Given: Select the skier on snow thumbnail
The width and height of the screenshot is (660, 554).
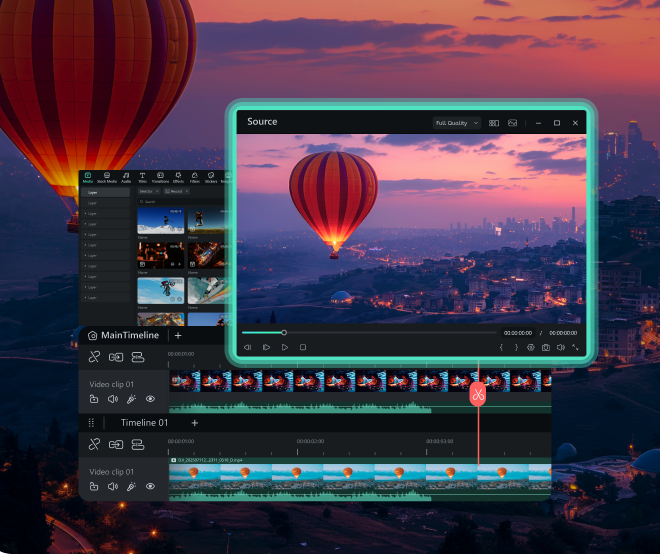Looking at the screenshot, I should point(160,221).
